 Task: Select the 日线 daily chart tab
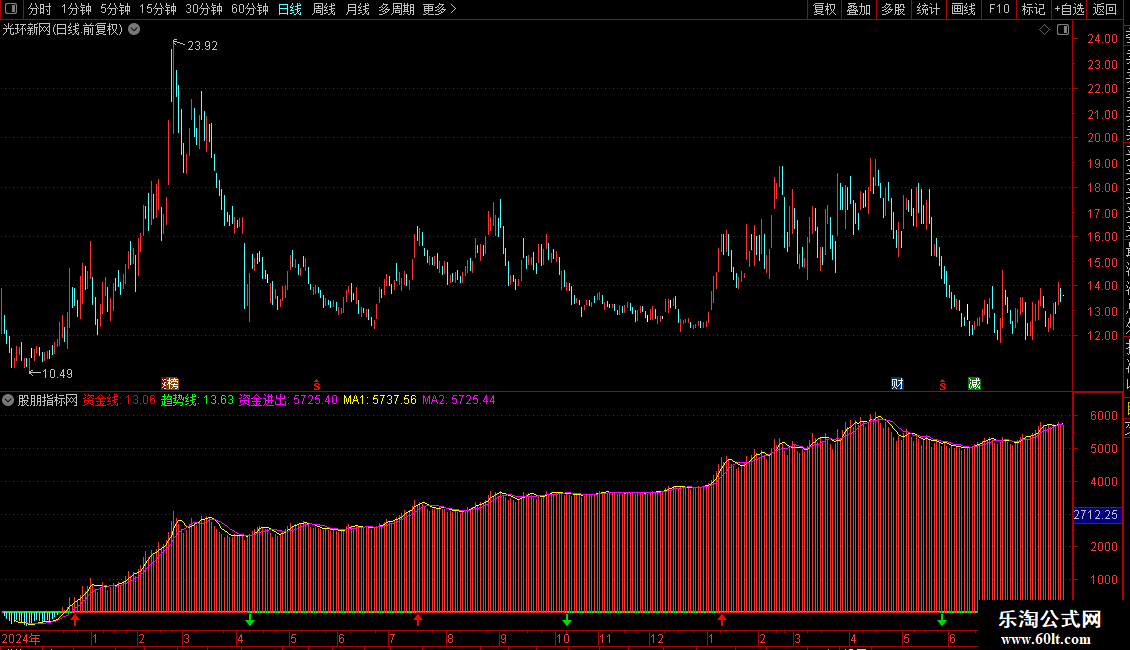click(x=290, y=9)
